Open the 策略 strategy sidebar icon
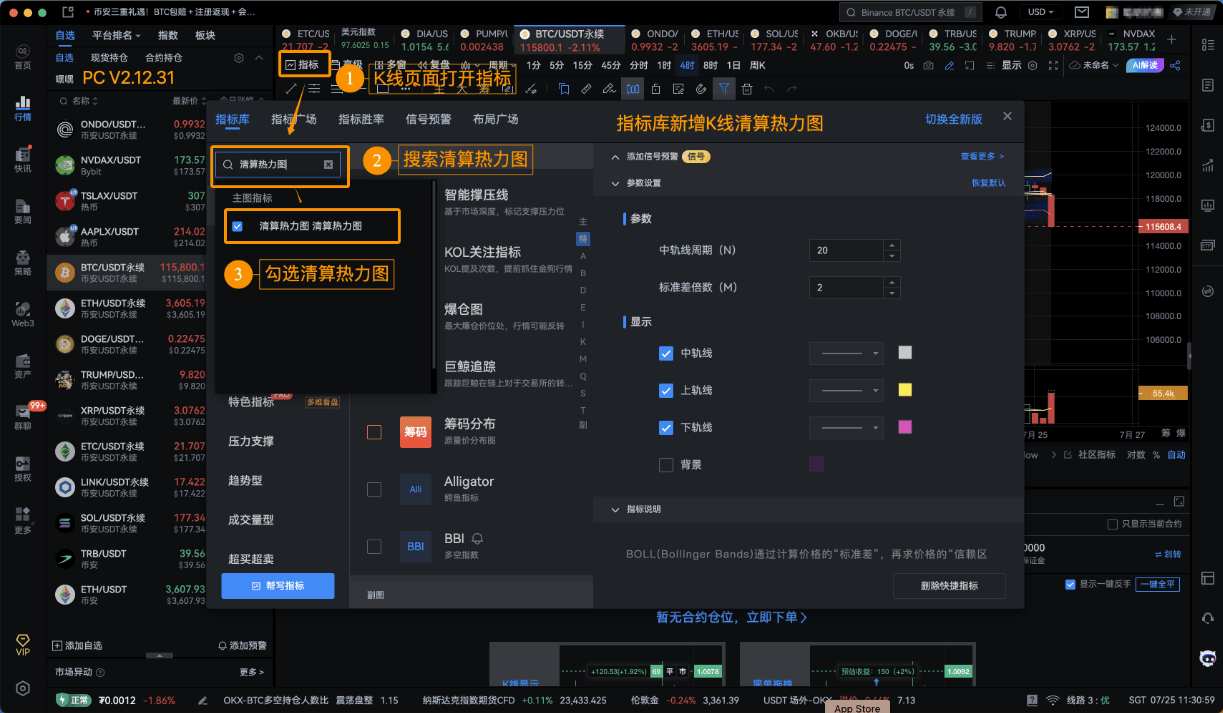Viewport: 1223px width, 713px height. [22, 263]
